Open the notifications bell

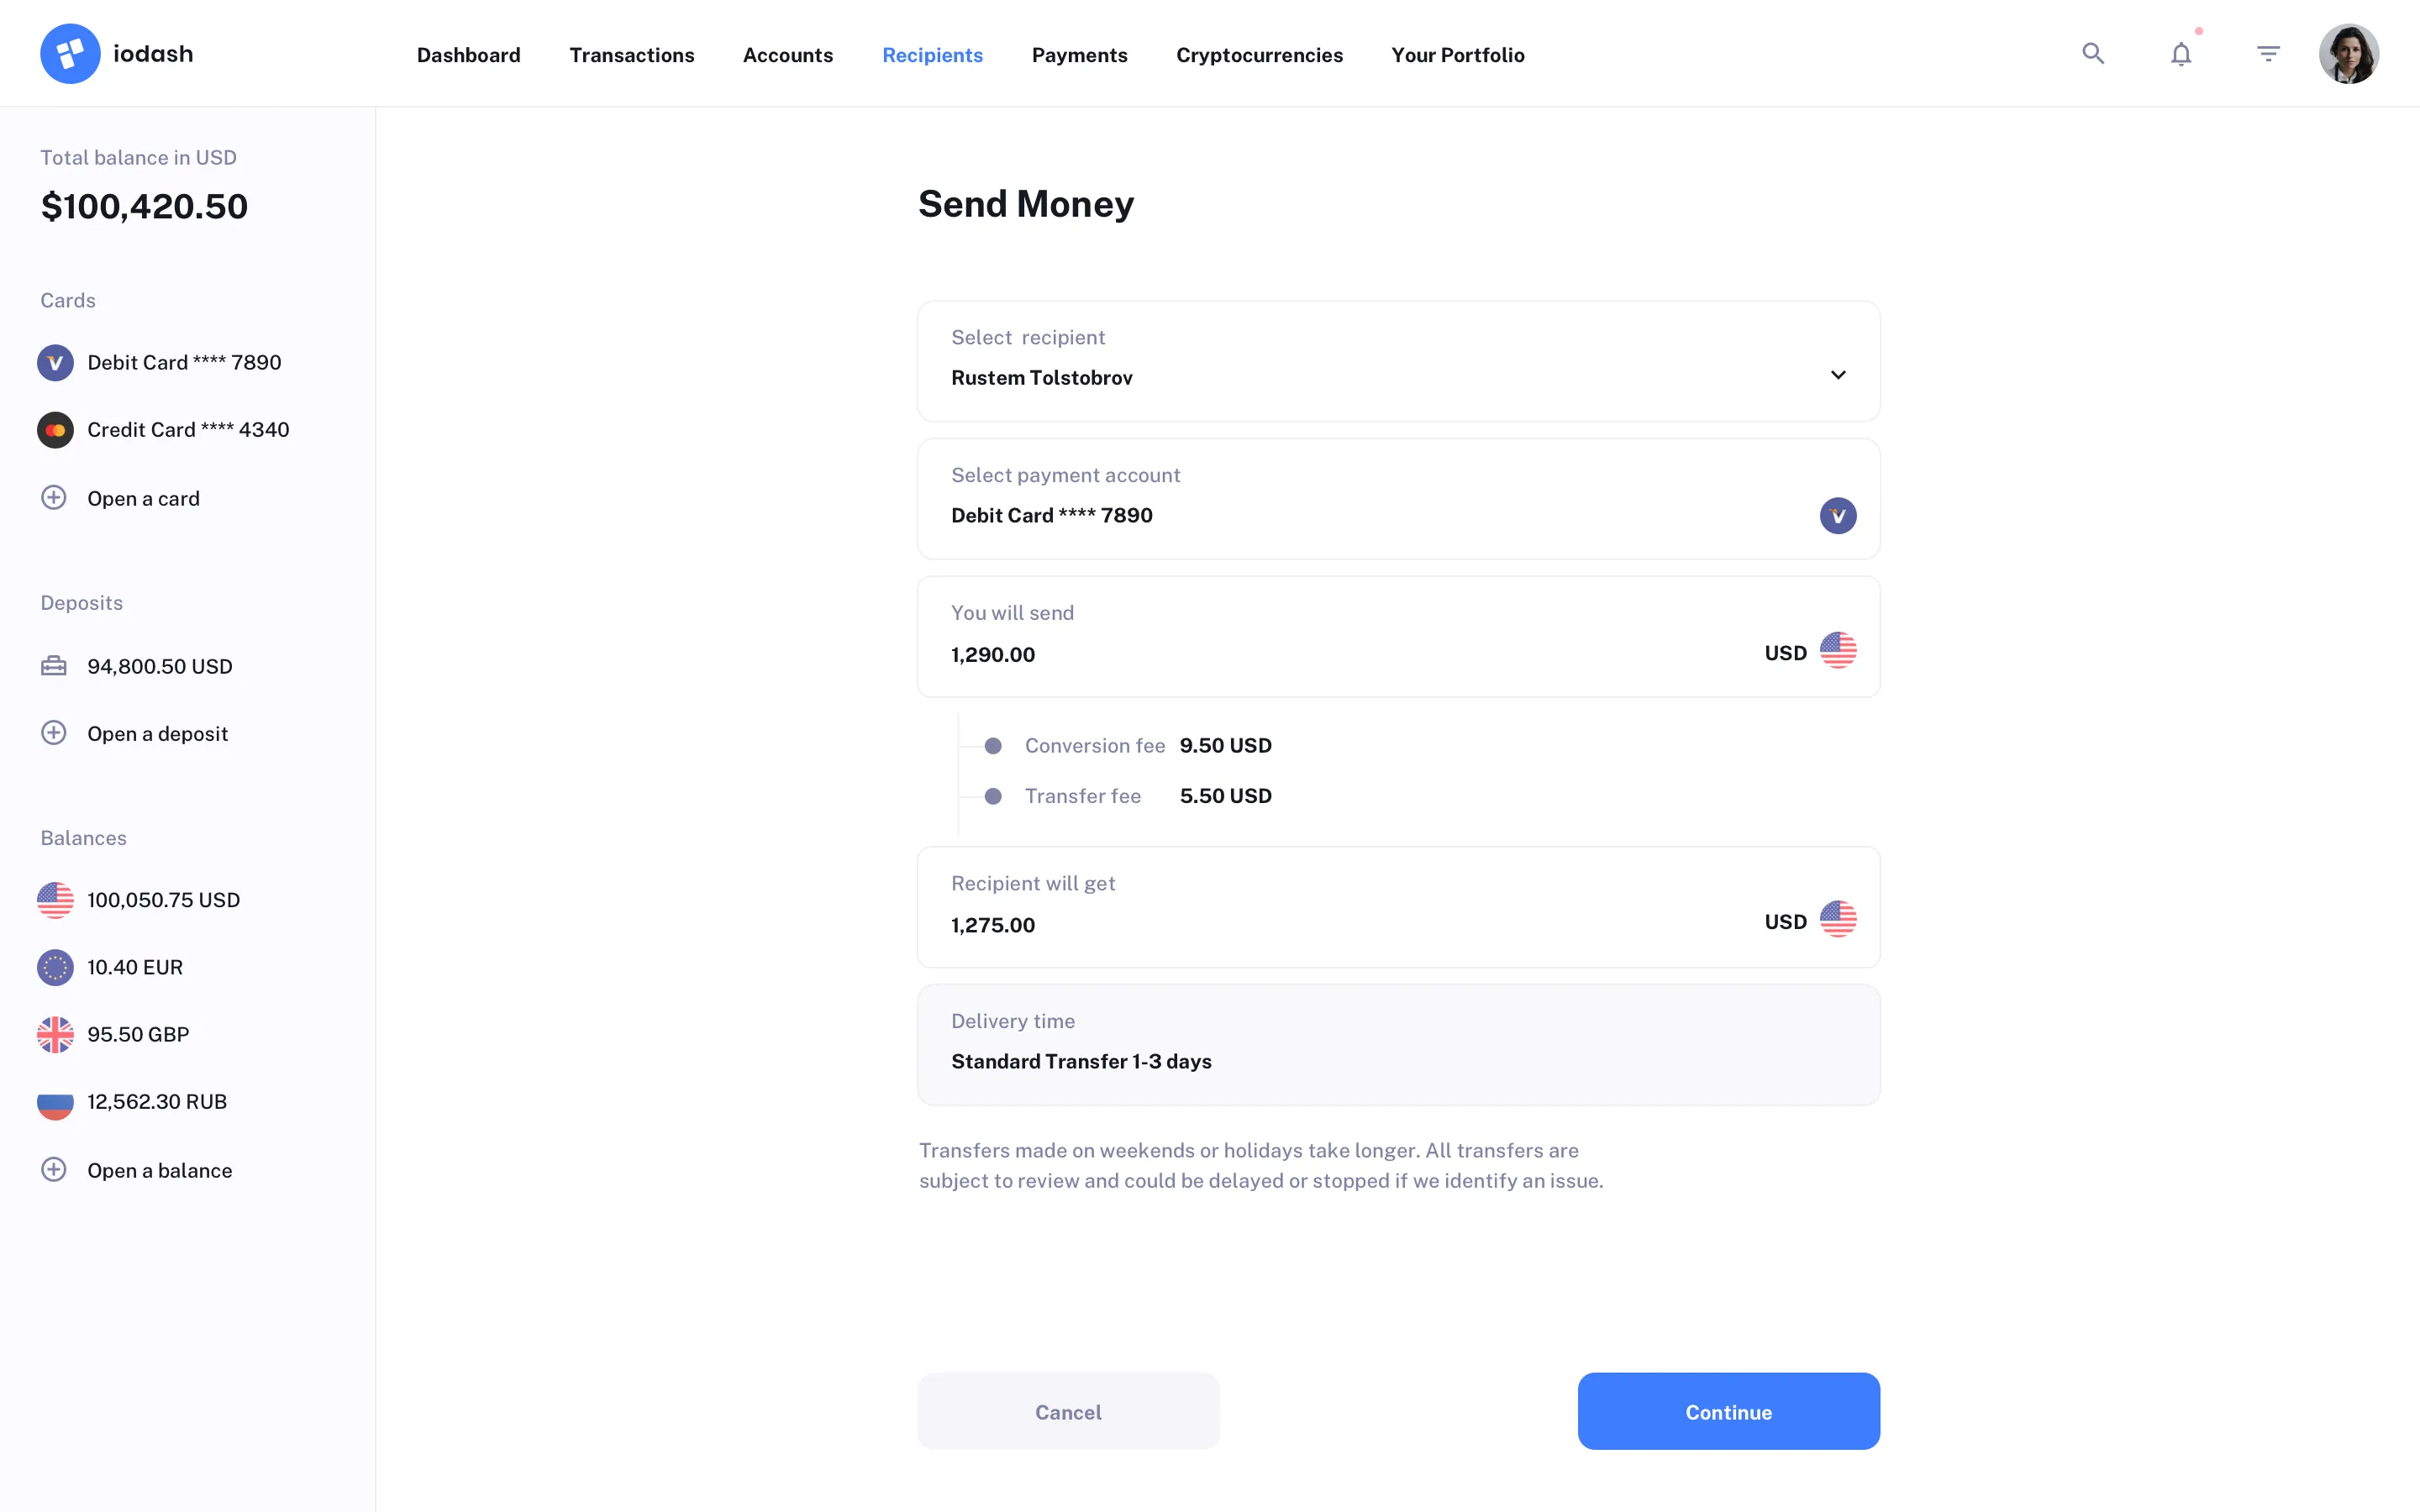coord(2180,53)
